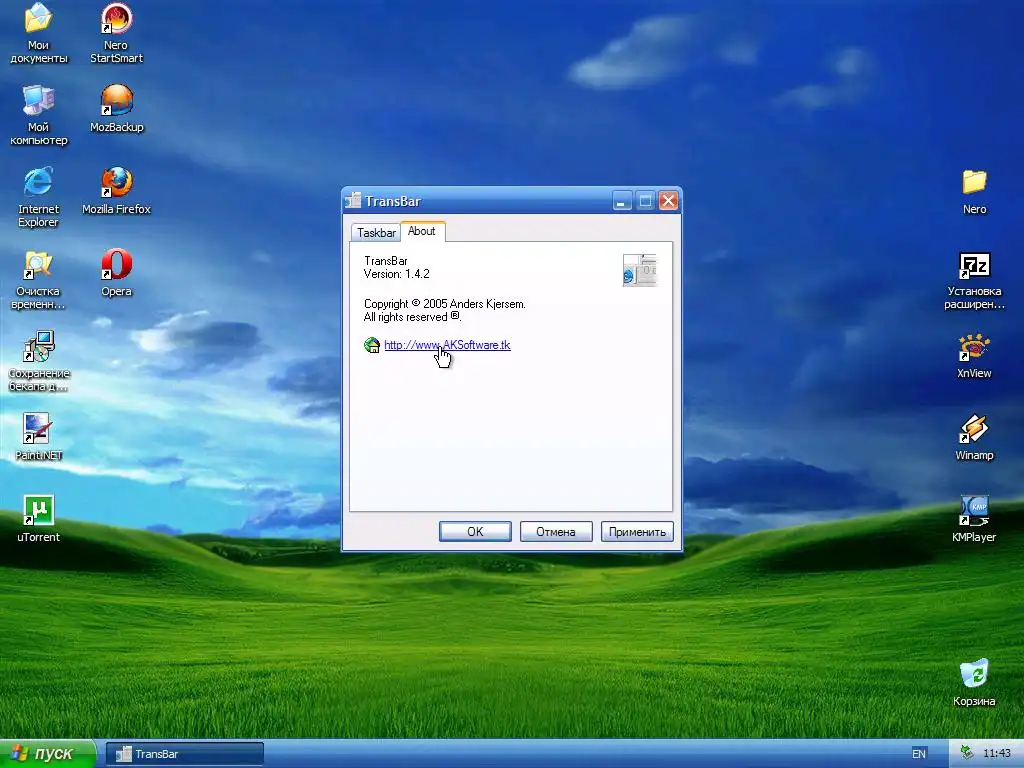Launch KMPlayer desktop shortcut
The image size is (1024, 768).
pyautogui.click(x=974, y=519)
